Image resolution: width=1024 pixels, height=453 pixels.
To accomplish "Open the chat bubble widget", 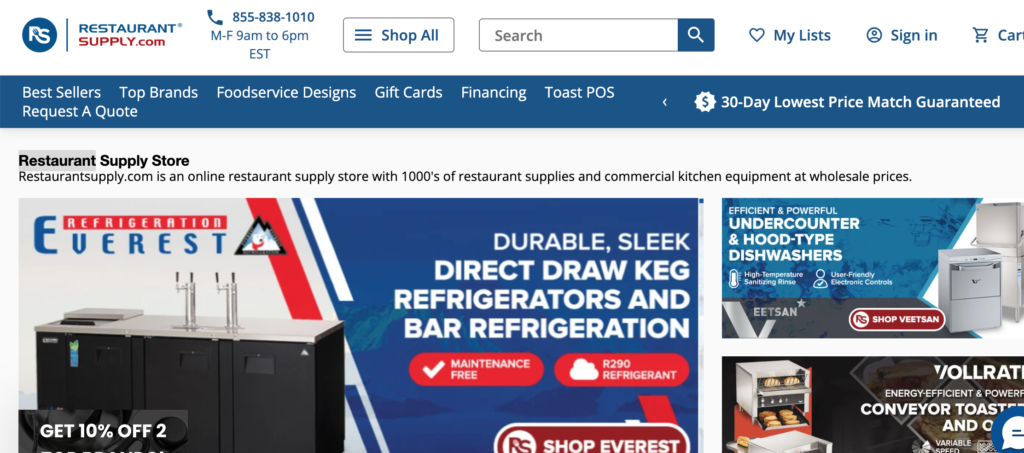I will click(1010, 431).
